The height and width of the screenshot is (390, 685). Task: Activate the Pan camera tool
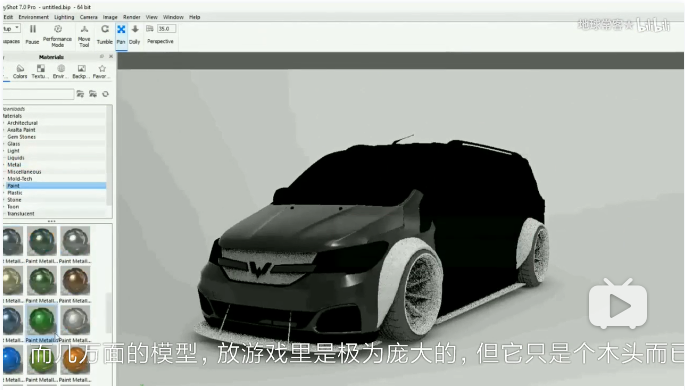pos(121,35)
